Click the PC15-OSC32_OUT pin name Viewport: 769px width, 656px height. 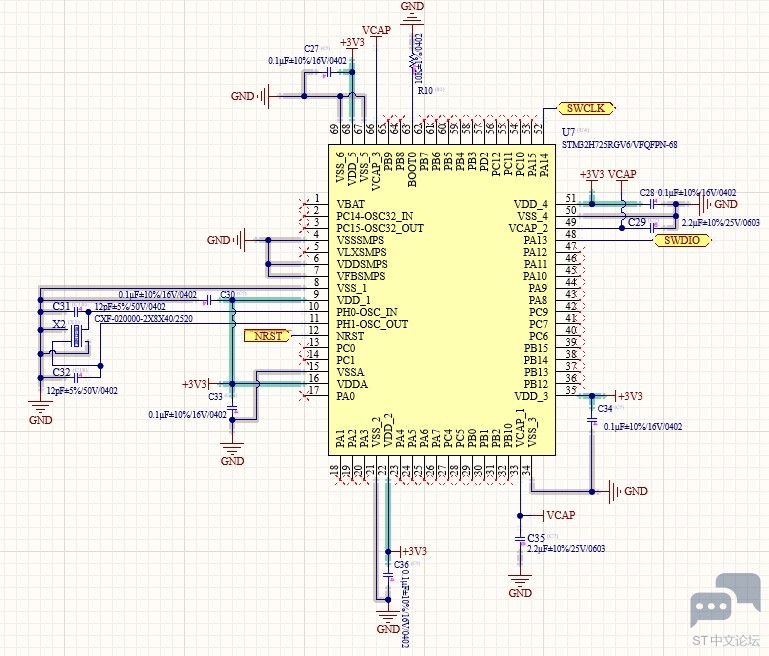click(380, 228)
